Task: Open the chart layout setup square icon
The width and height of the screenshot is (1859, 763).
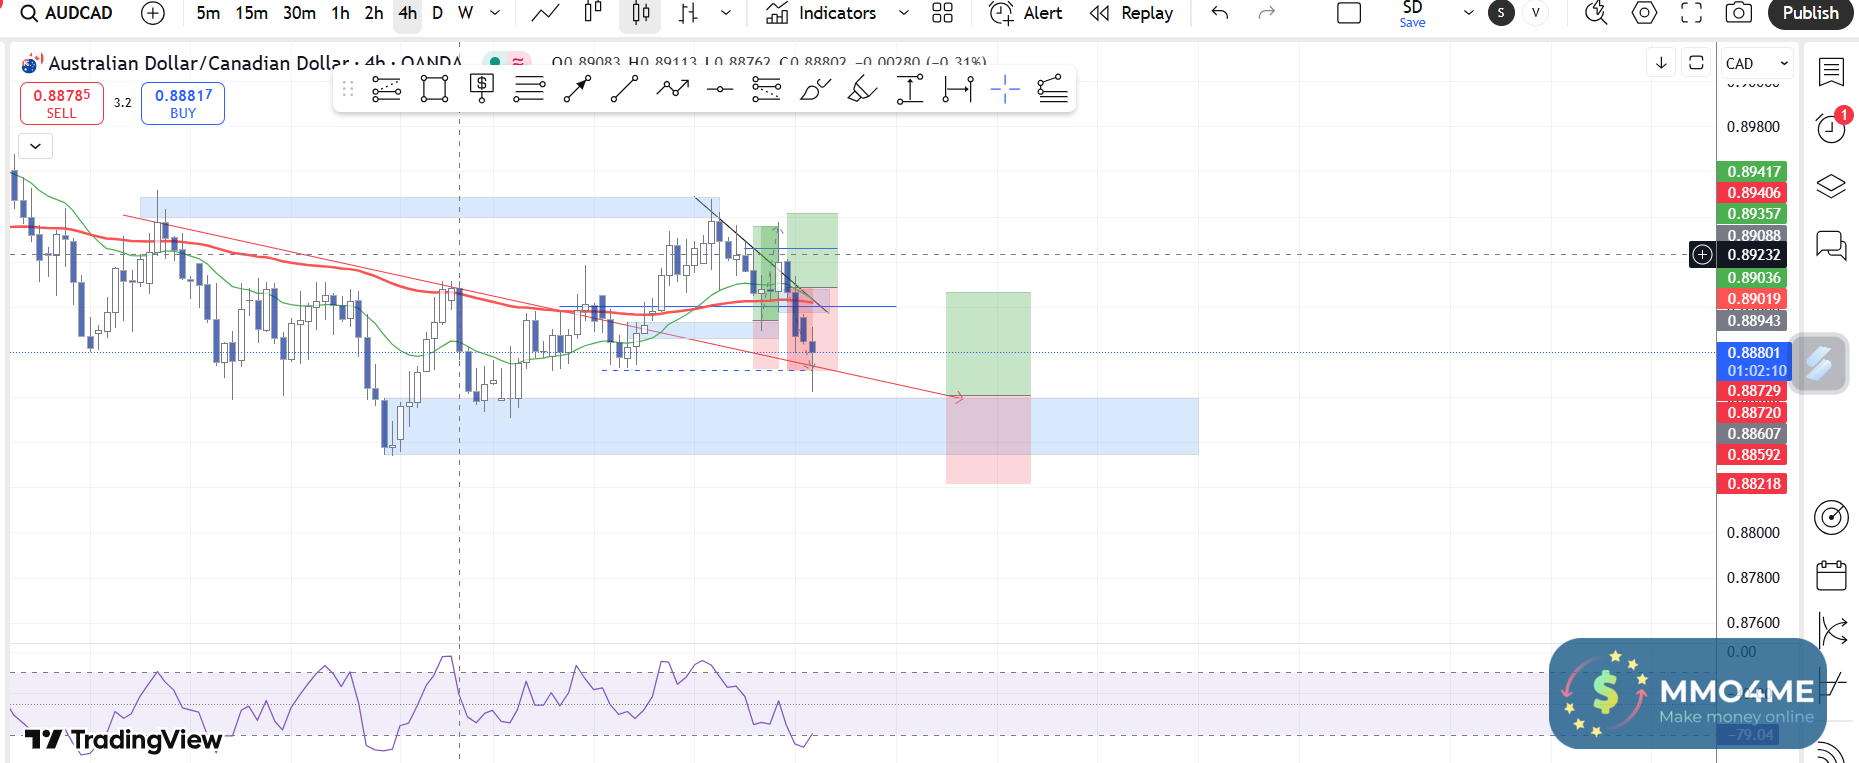Action: (x=1349, y=13)
